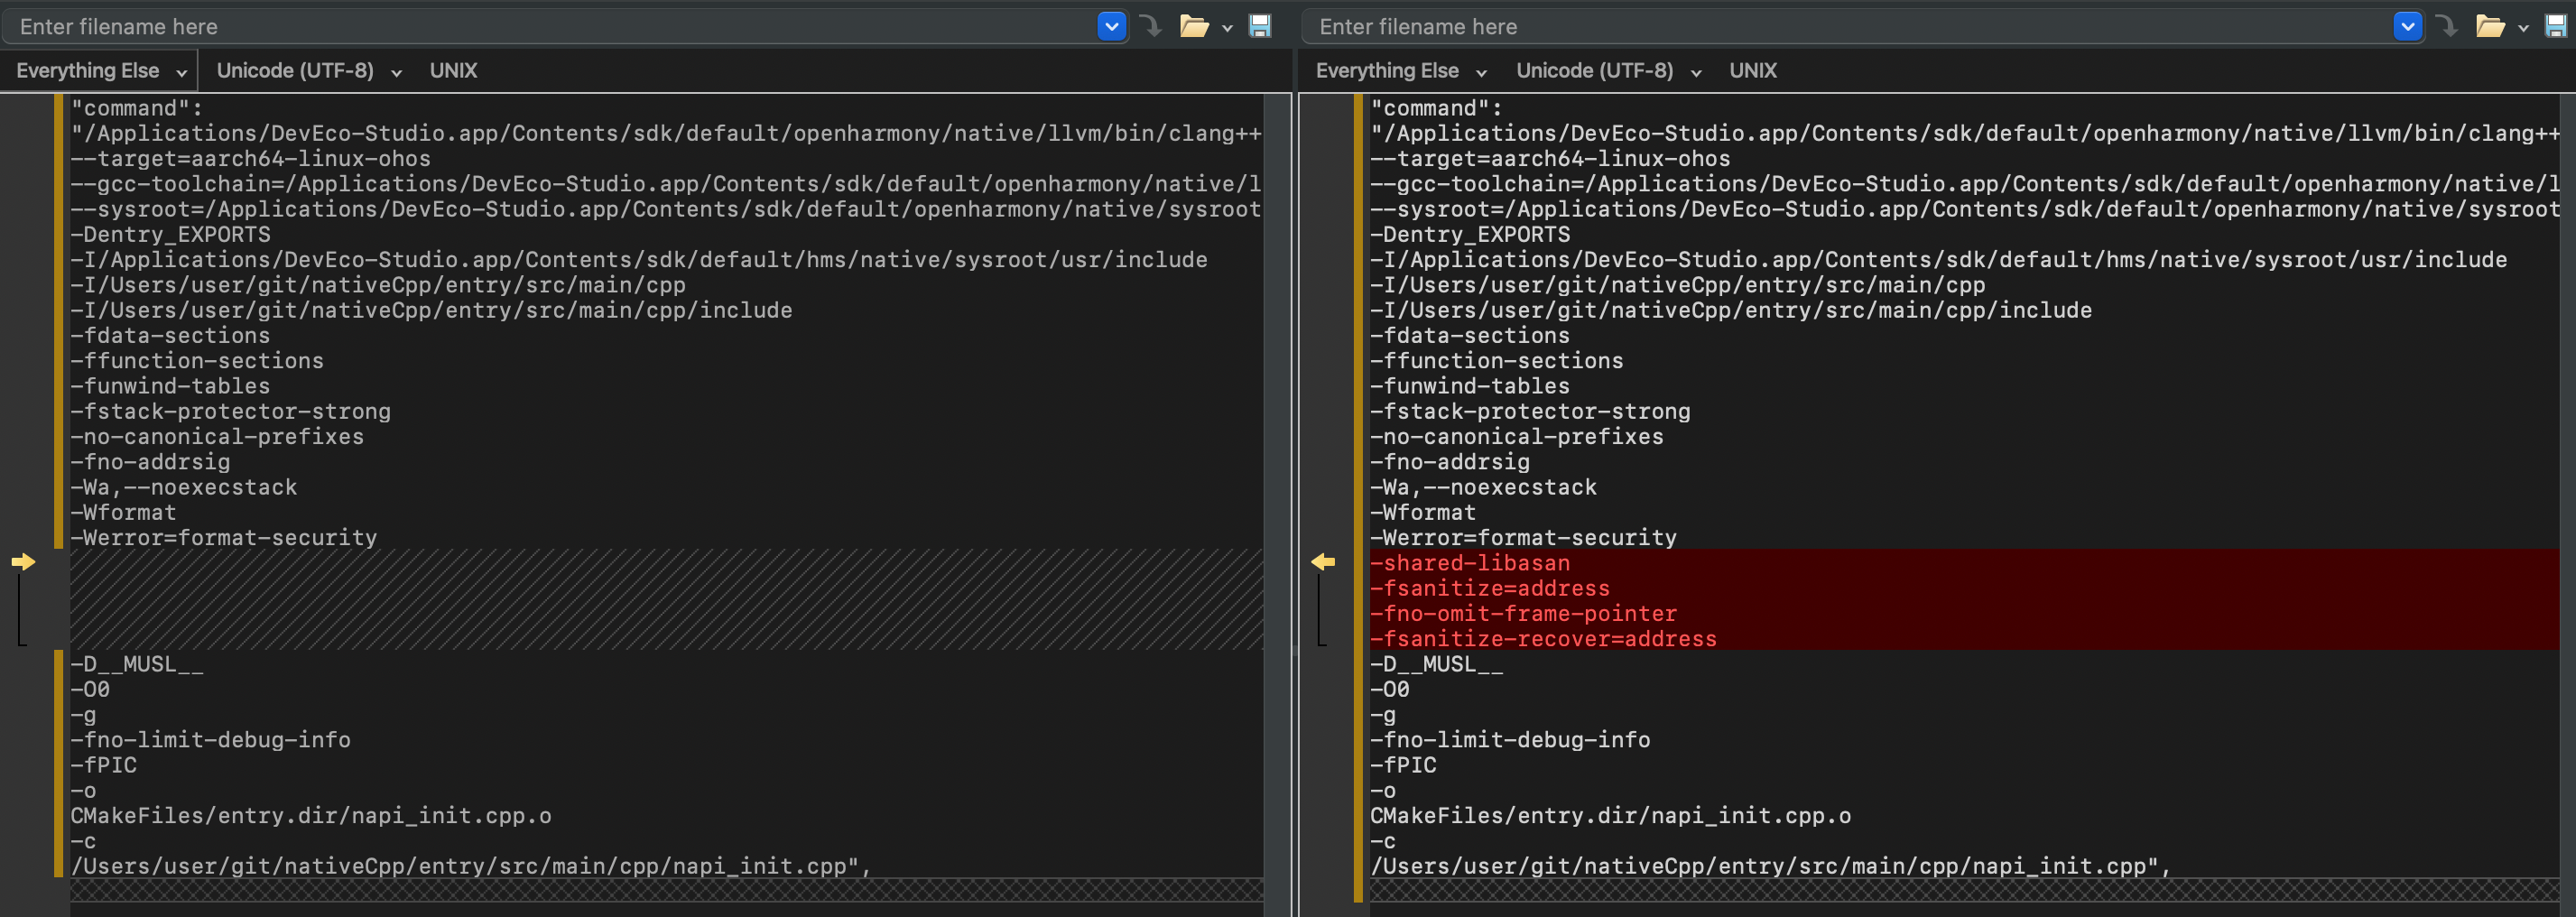
Task: Click the right pane 'UNIX' line-ending label
Action: 1752,71
